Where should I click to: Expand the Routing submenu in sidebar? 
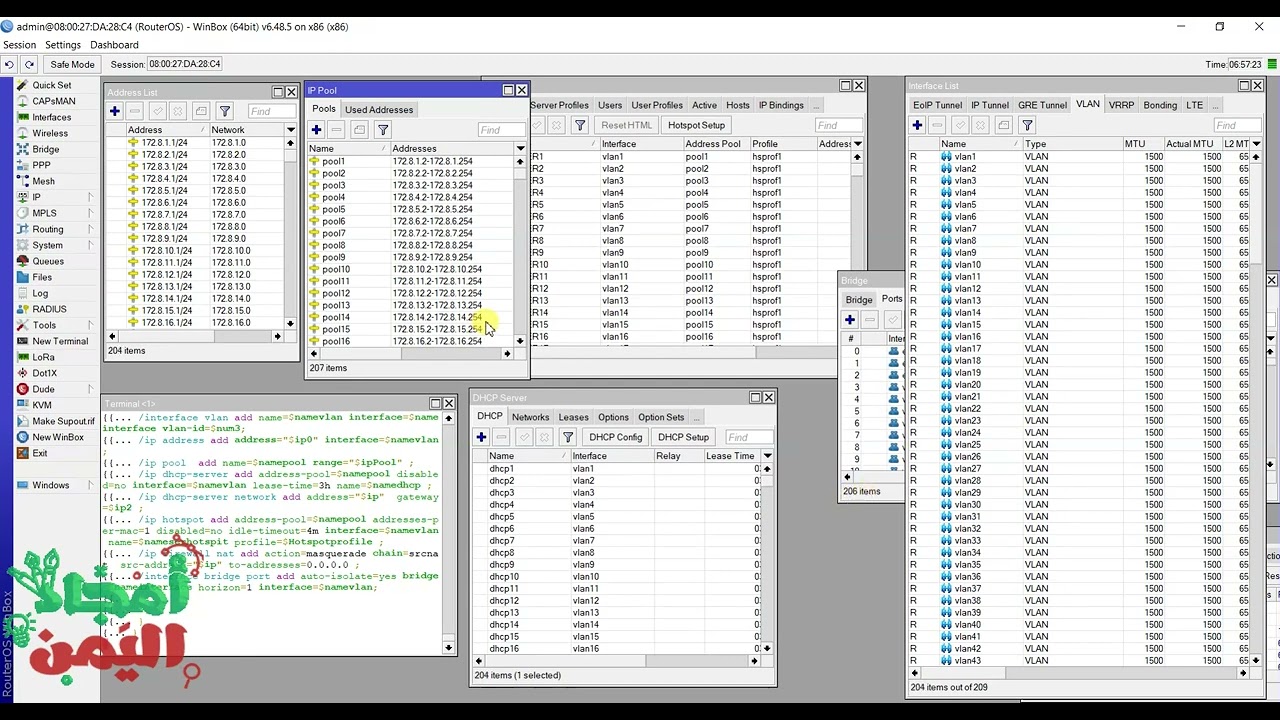(x=47, y=229)
